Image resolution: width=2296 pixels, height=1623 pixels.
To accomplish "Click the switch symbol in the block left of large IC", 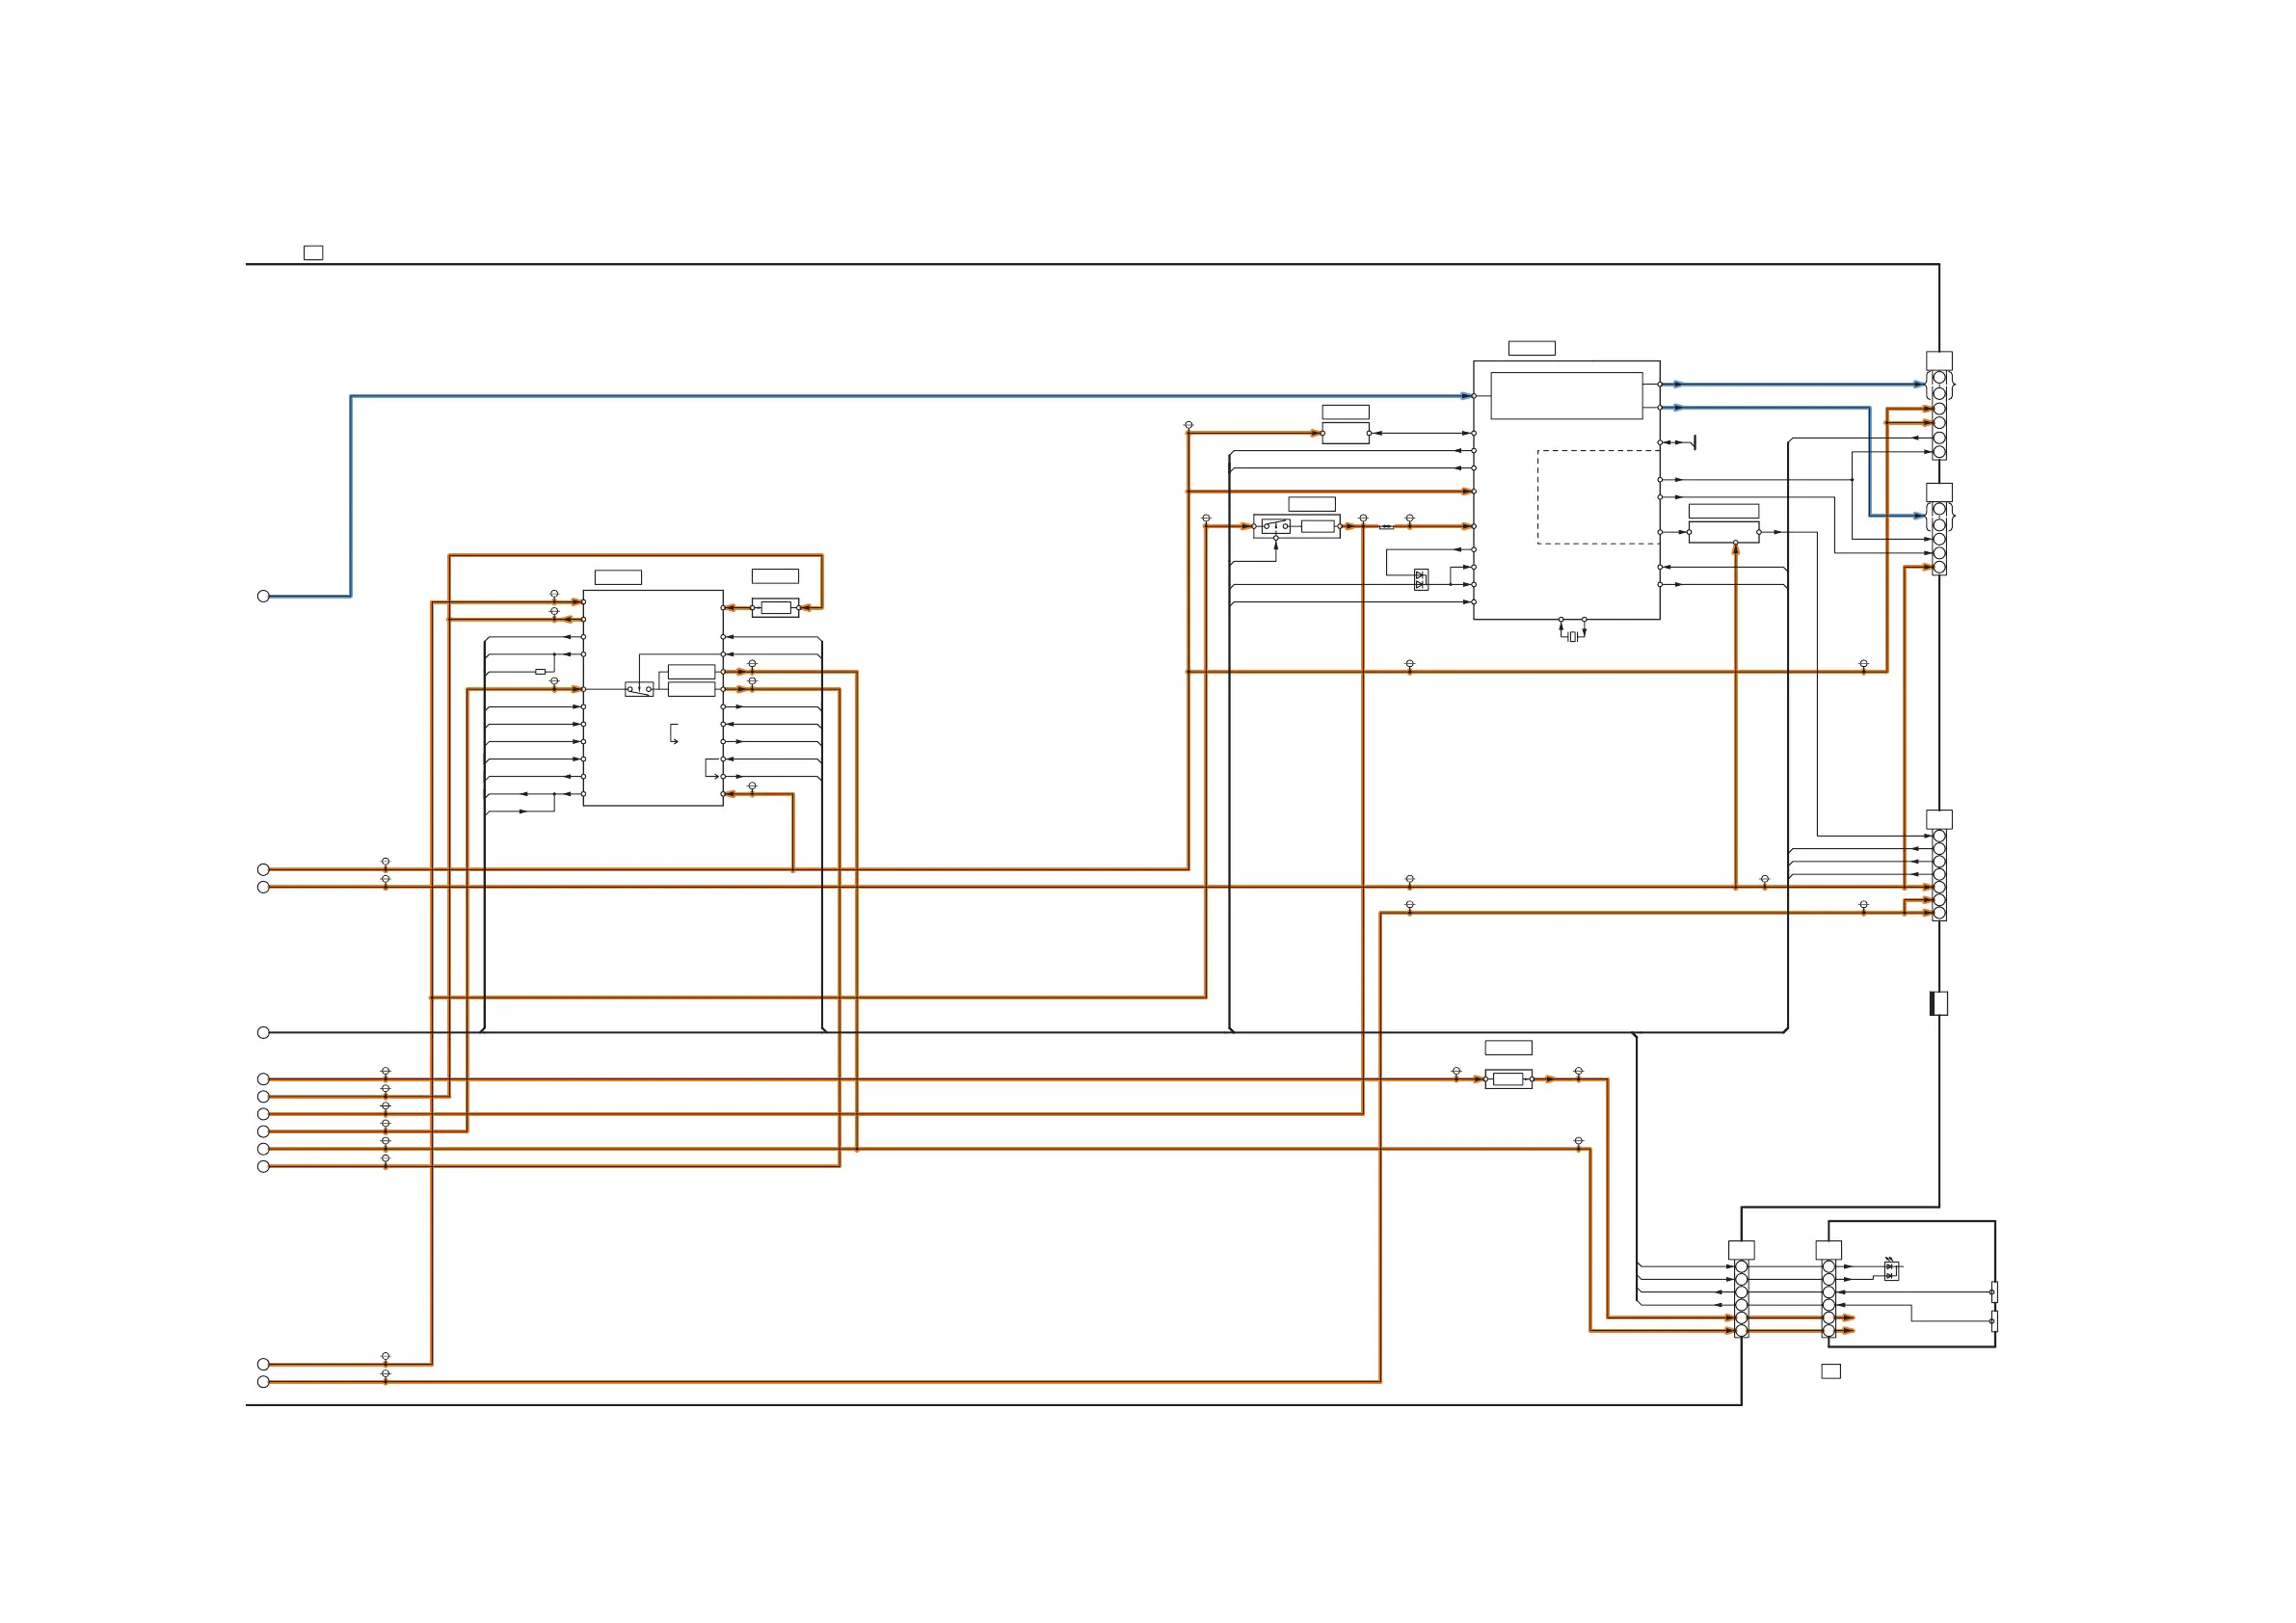I will (1276, 526).
